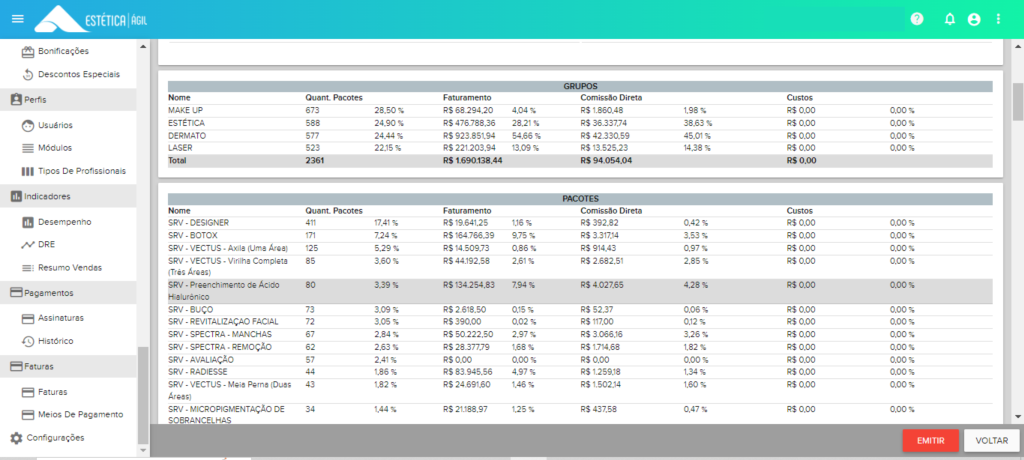This screenshot has height=460, width=1024.
Task: Open Tipos De Profissionais item
Action: point(82,171)
